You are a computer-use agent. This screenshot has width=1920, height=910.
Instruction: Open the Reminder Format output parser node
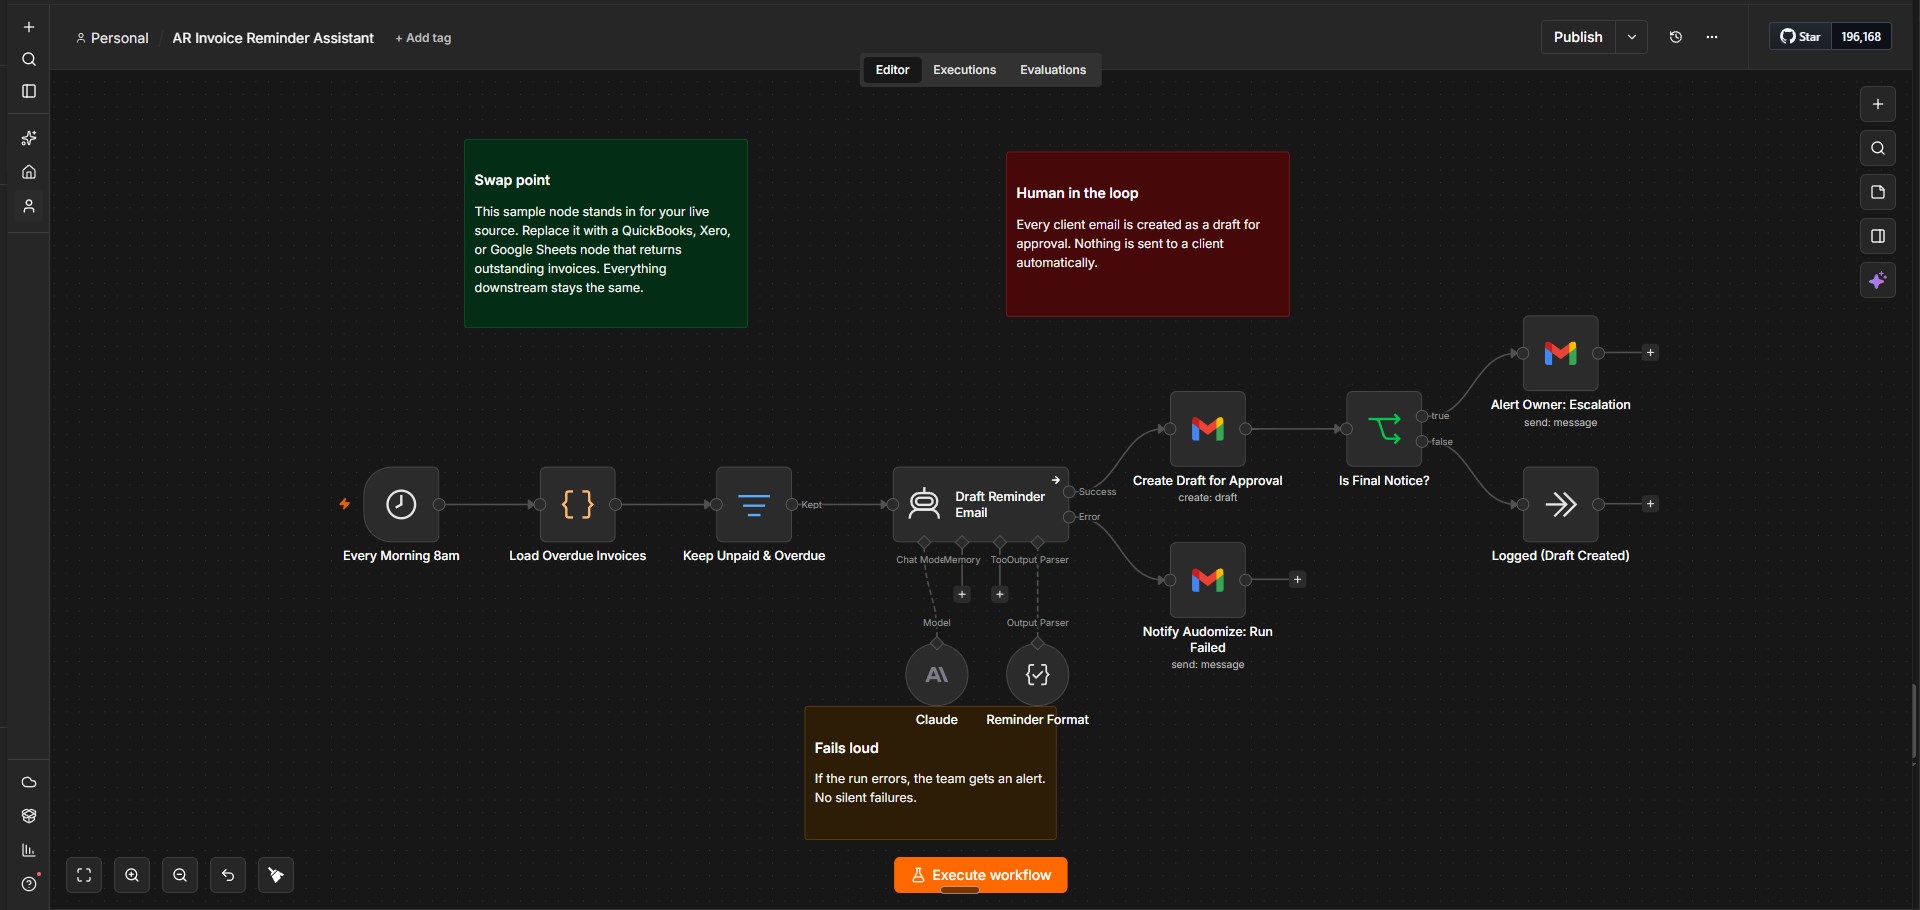pyautogui.click(x=1037, y=675)
